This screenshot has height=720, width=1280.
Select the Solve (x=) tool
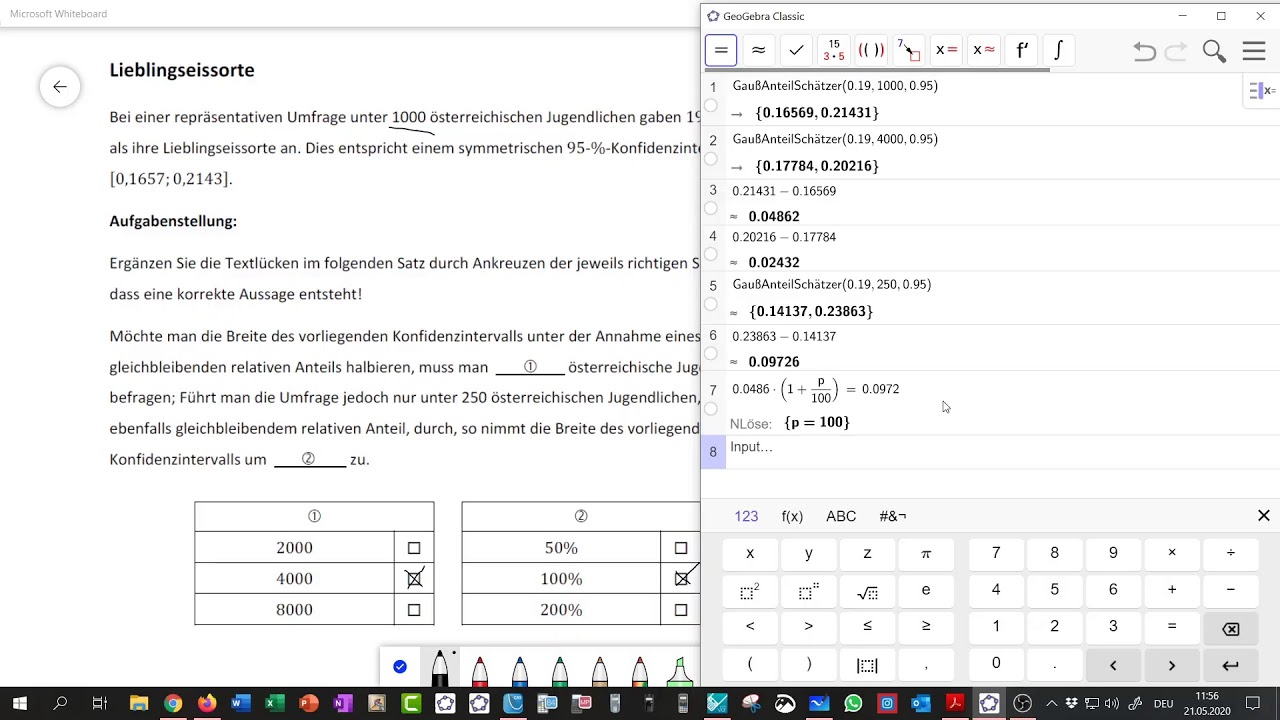coord(946,50)
